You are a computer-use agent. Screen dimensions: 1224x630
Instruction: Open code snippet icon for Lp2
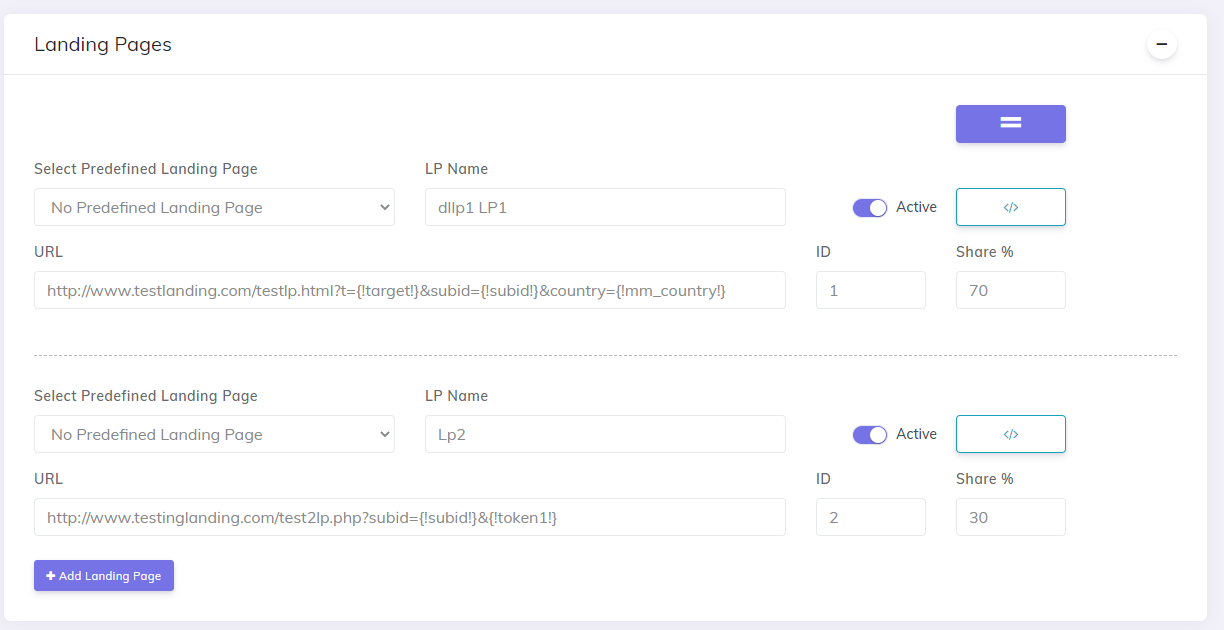pyautogui.click(x=1011, y=434)
